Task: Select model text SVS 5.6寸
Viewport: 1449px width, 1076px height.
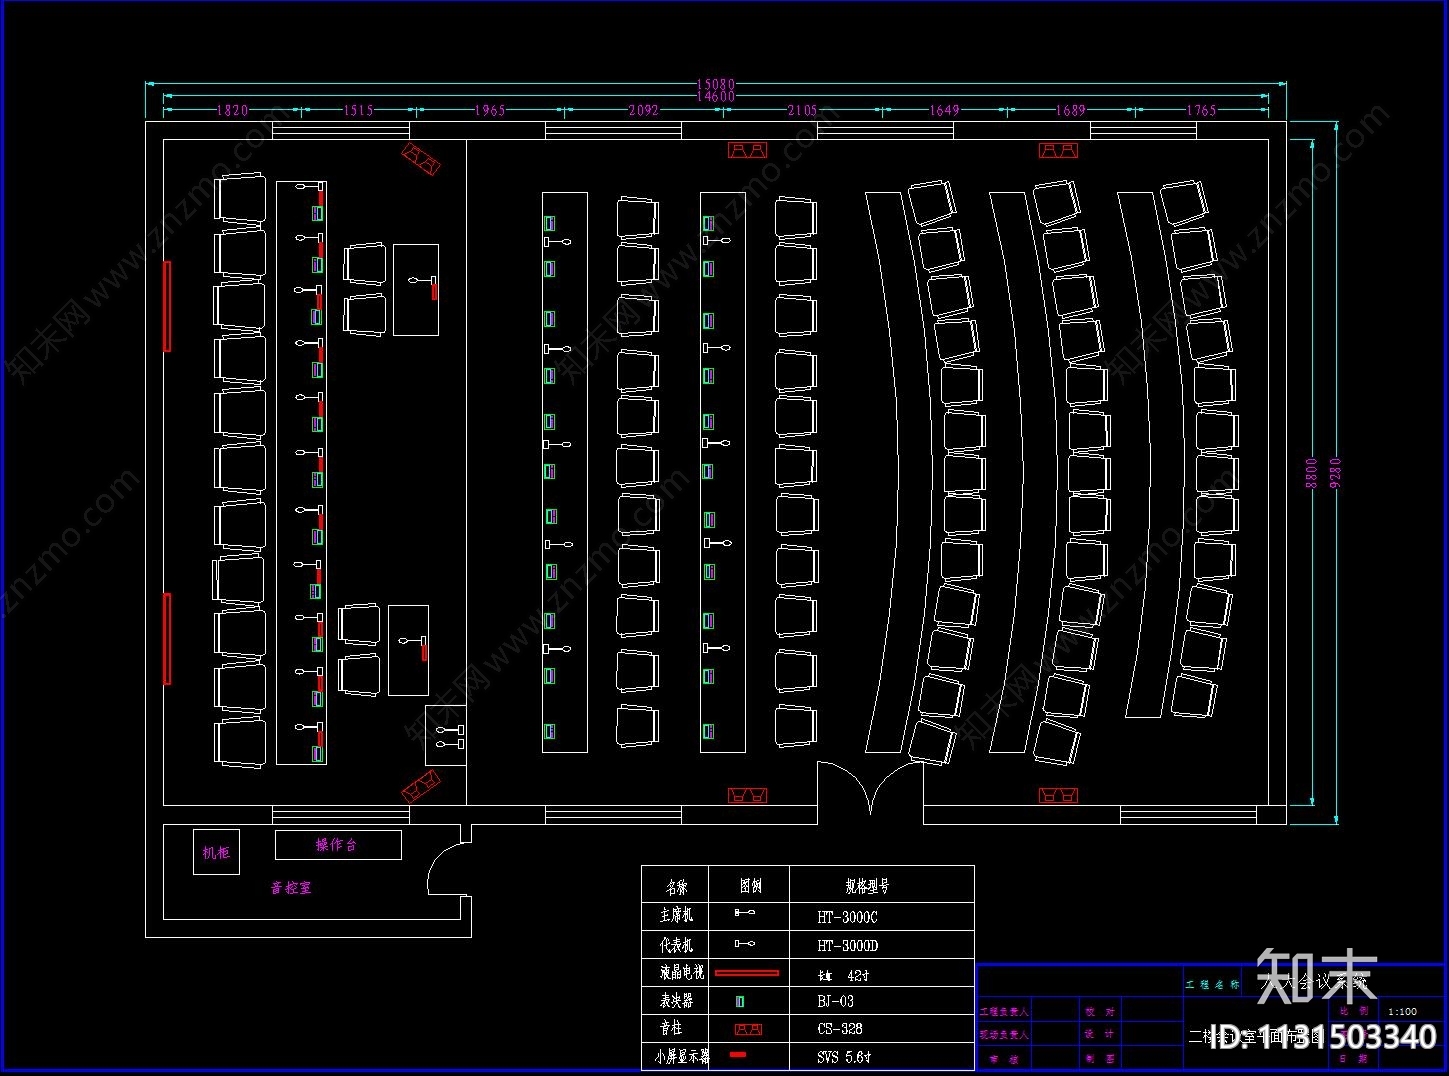Action: click(x=843, y=1057)
